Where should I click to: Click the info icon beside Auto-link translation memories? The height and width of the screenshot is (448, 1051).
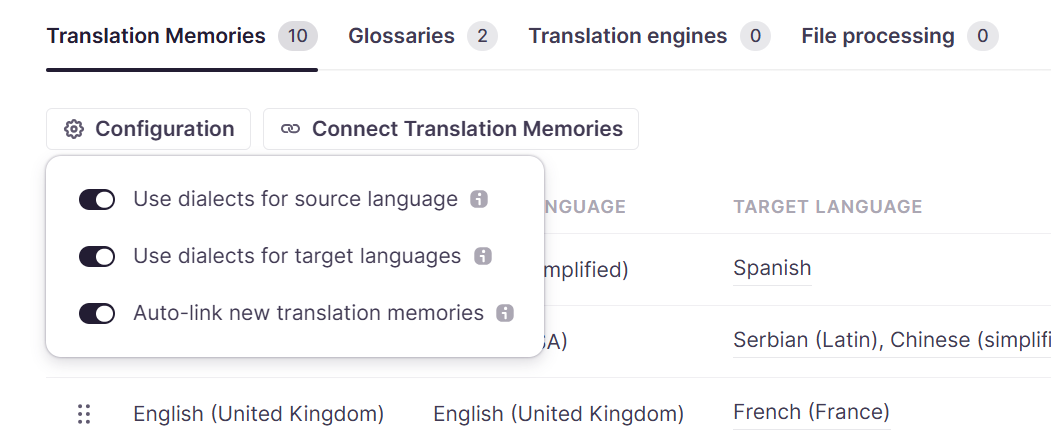pos(505,313)
